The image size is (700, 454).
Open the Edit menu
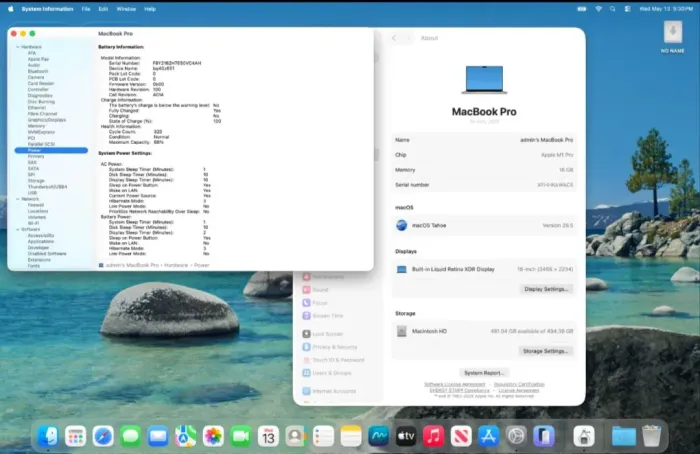click(x=103, y=8)
